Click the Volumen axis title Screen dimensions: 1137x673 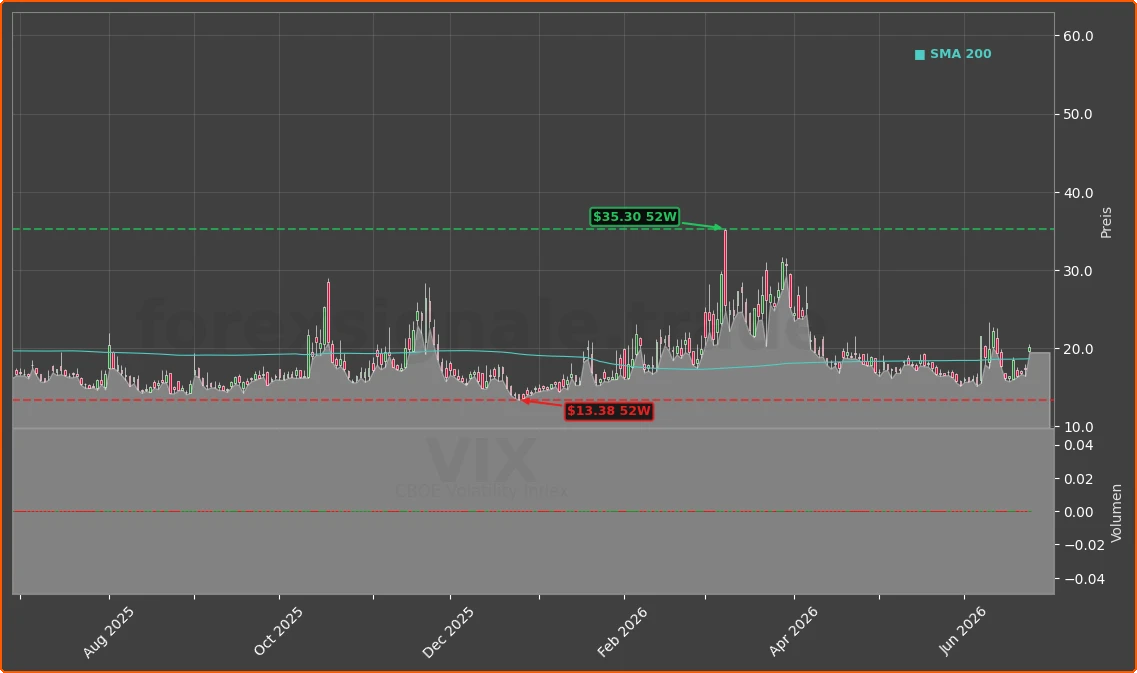[1116, 513]
